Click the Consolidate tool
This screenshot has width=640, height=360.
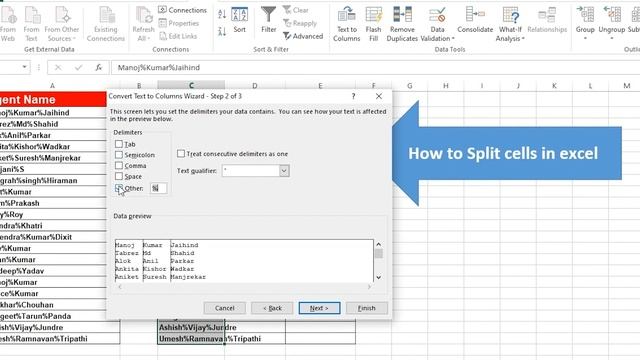tap(475, 20)
